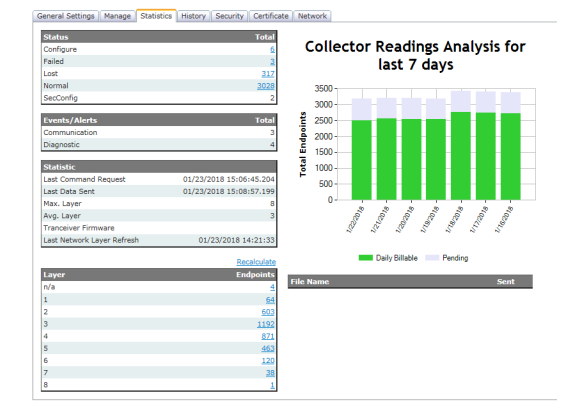
Task: Click the Pending legend color swatch
Action: pyautogui.click(x=432, y=258)
